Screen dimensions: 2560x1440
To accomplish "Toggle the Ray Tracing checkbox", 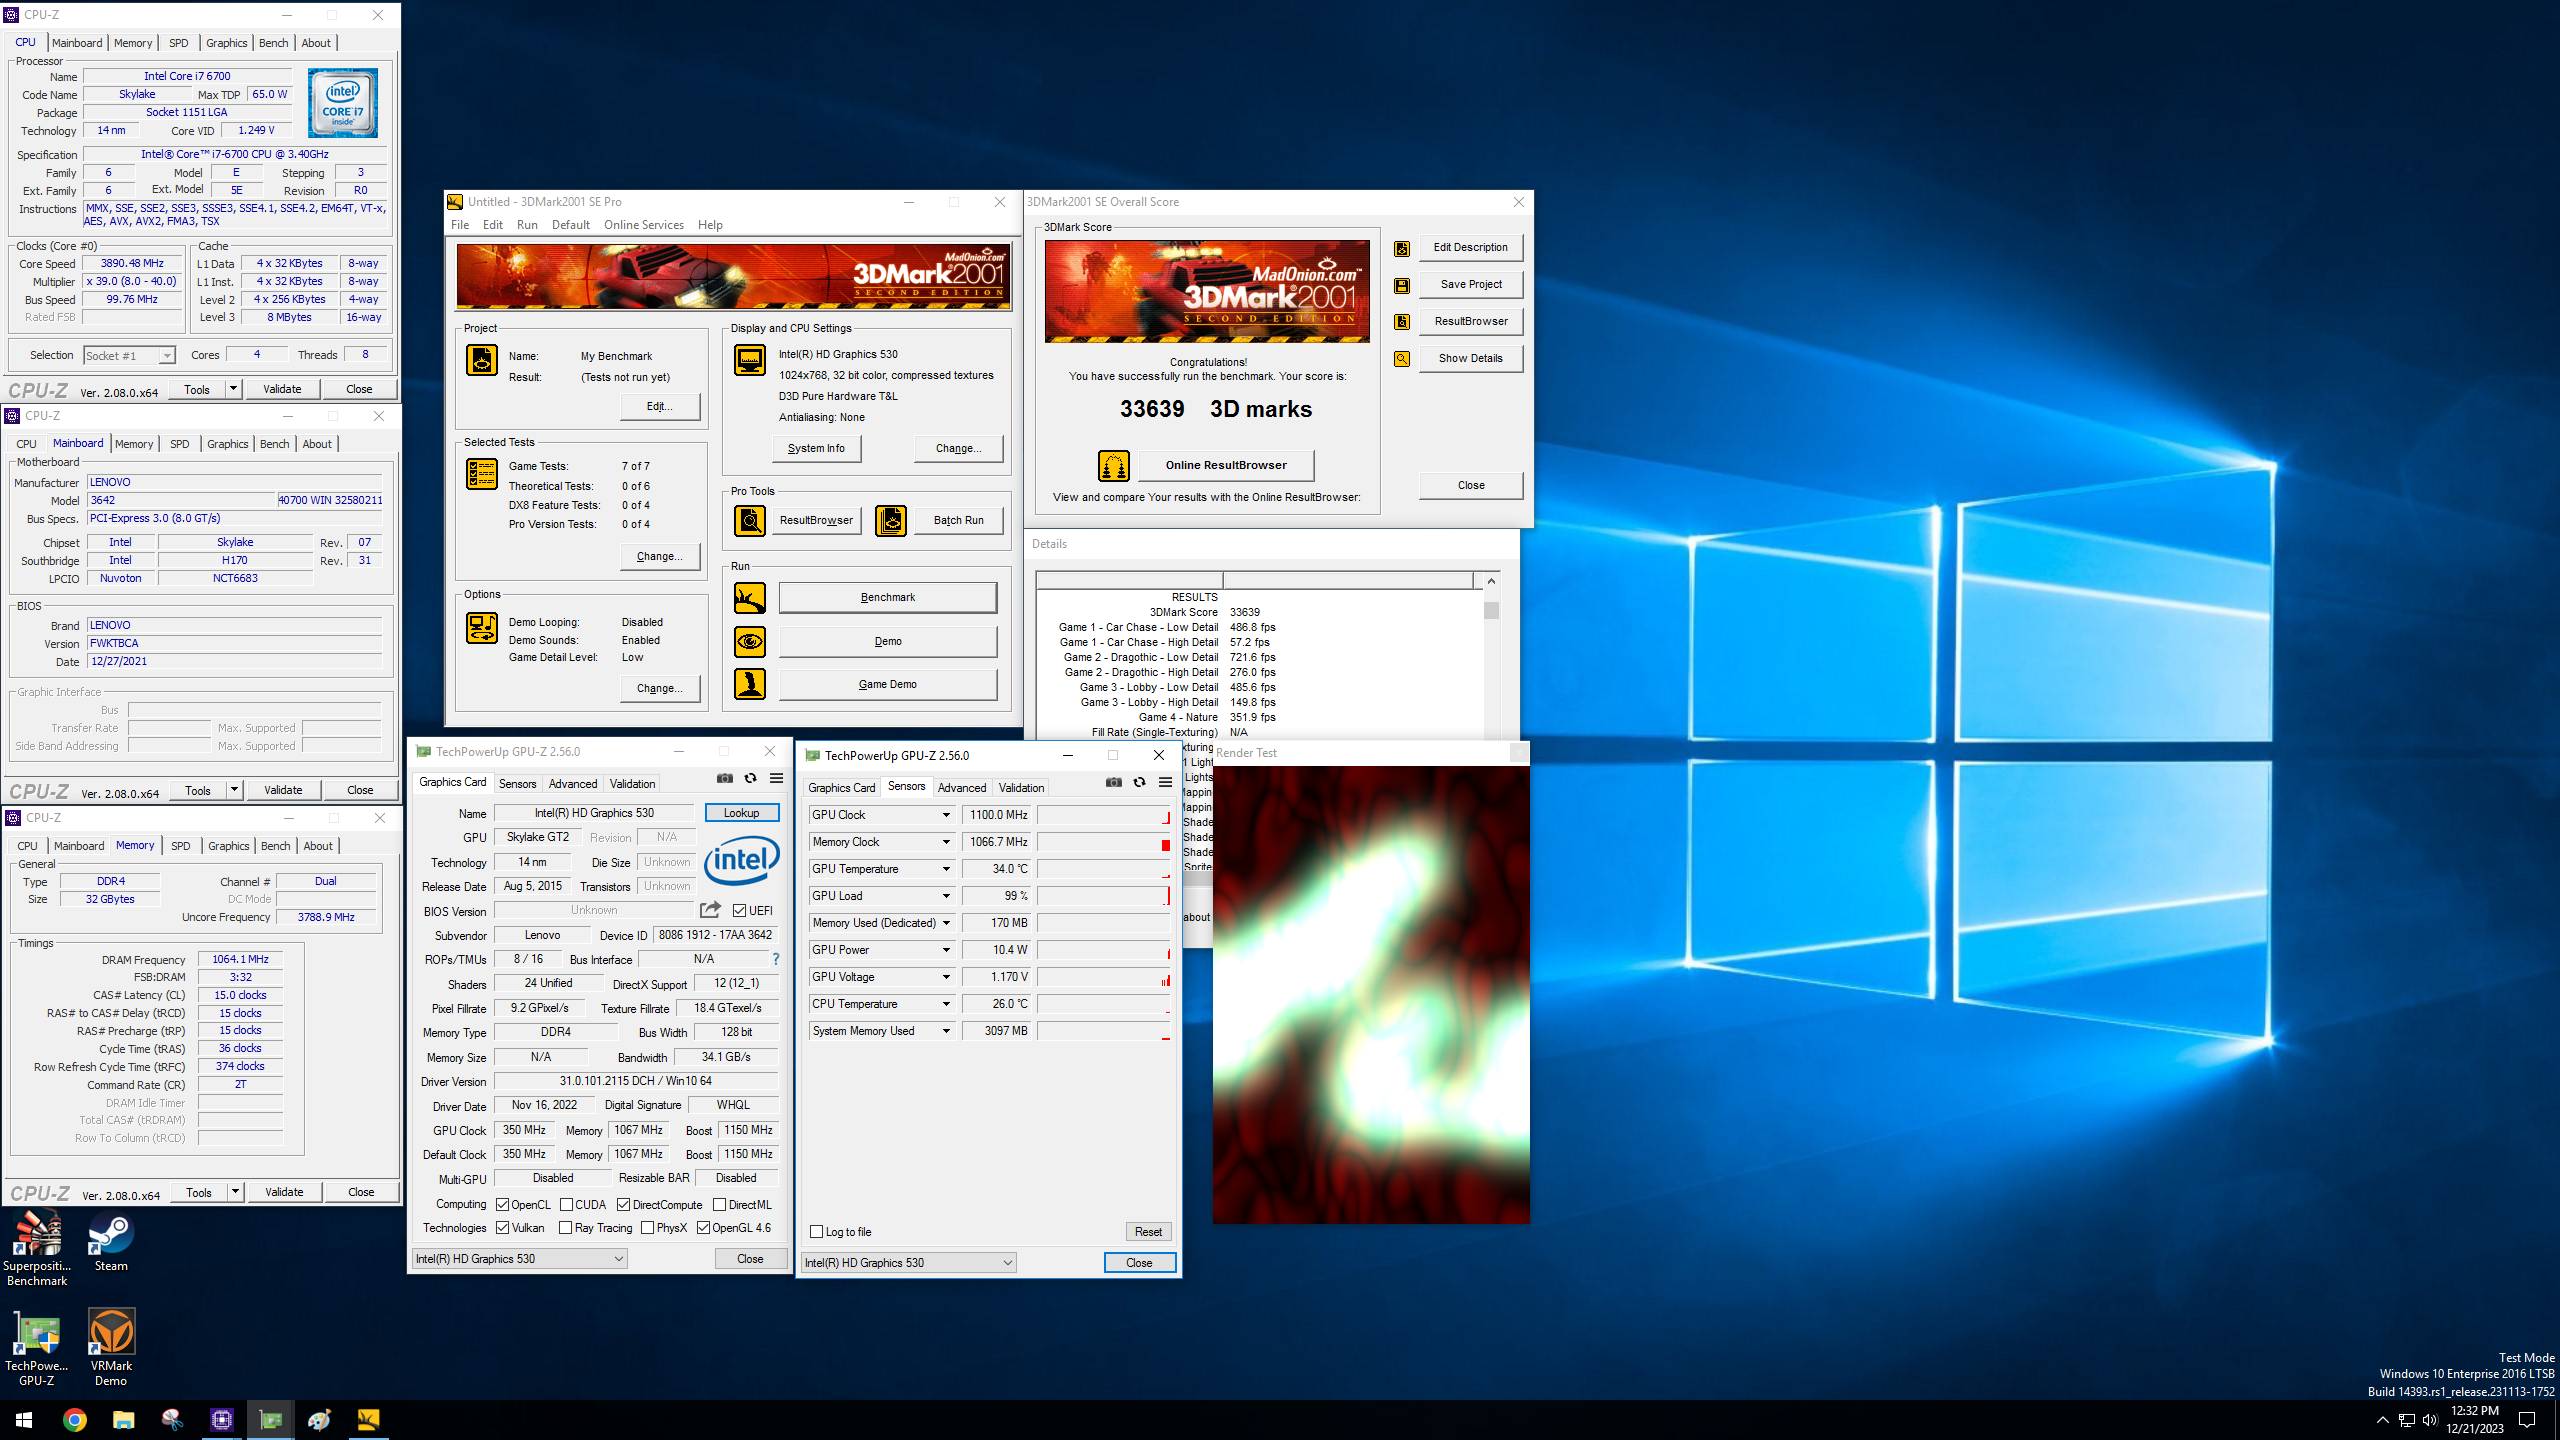I will click(x=566, y=1228).
